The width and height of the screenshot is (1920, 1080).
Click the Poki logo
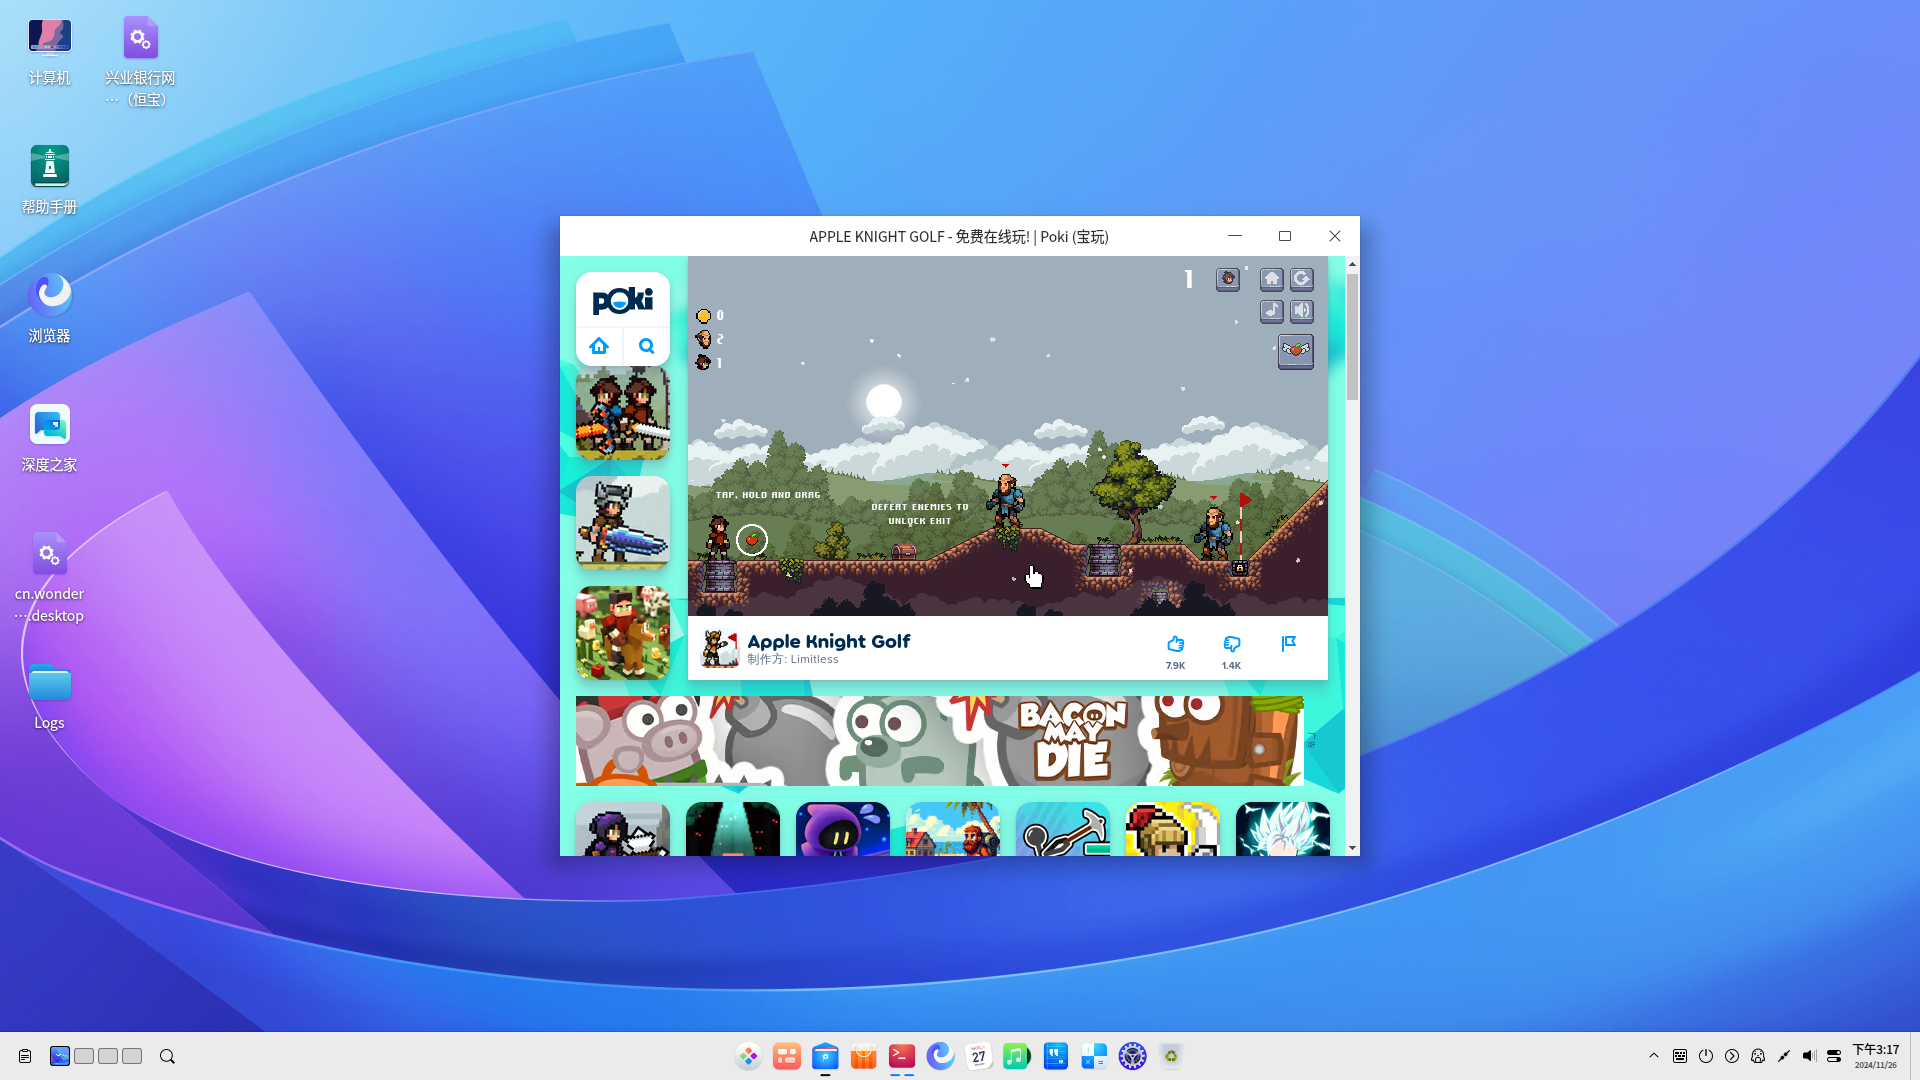tap(622, 300)
